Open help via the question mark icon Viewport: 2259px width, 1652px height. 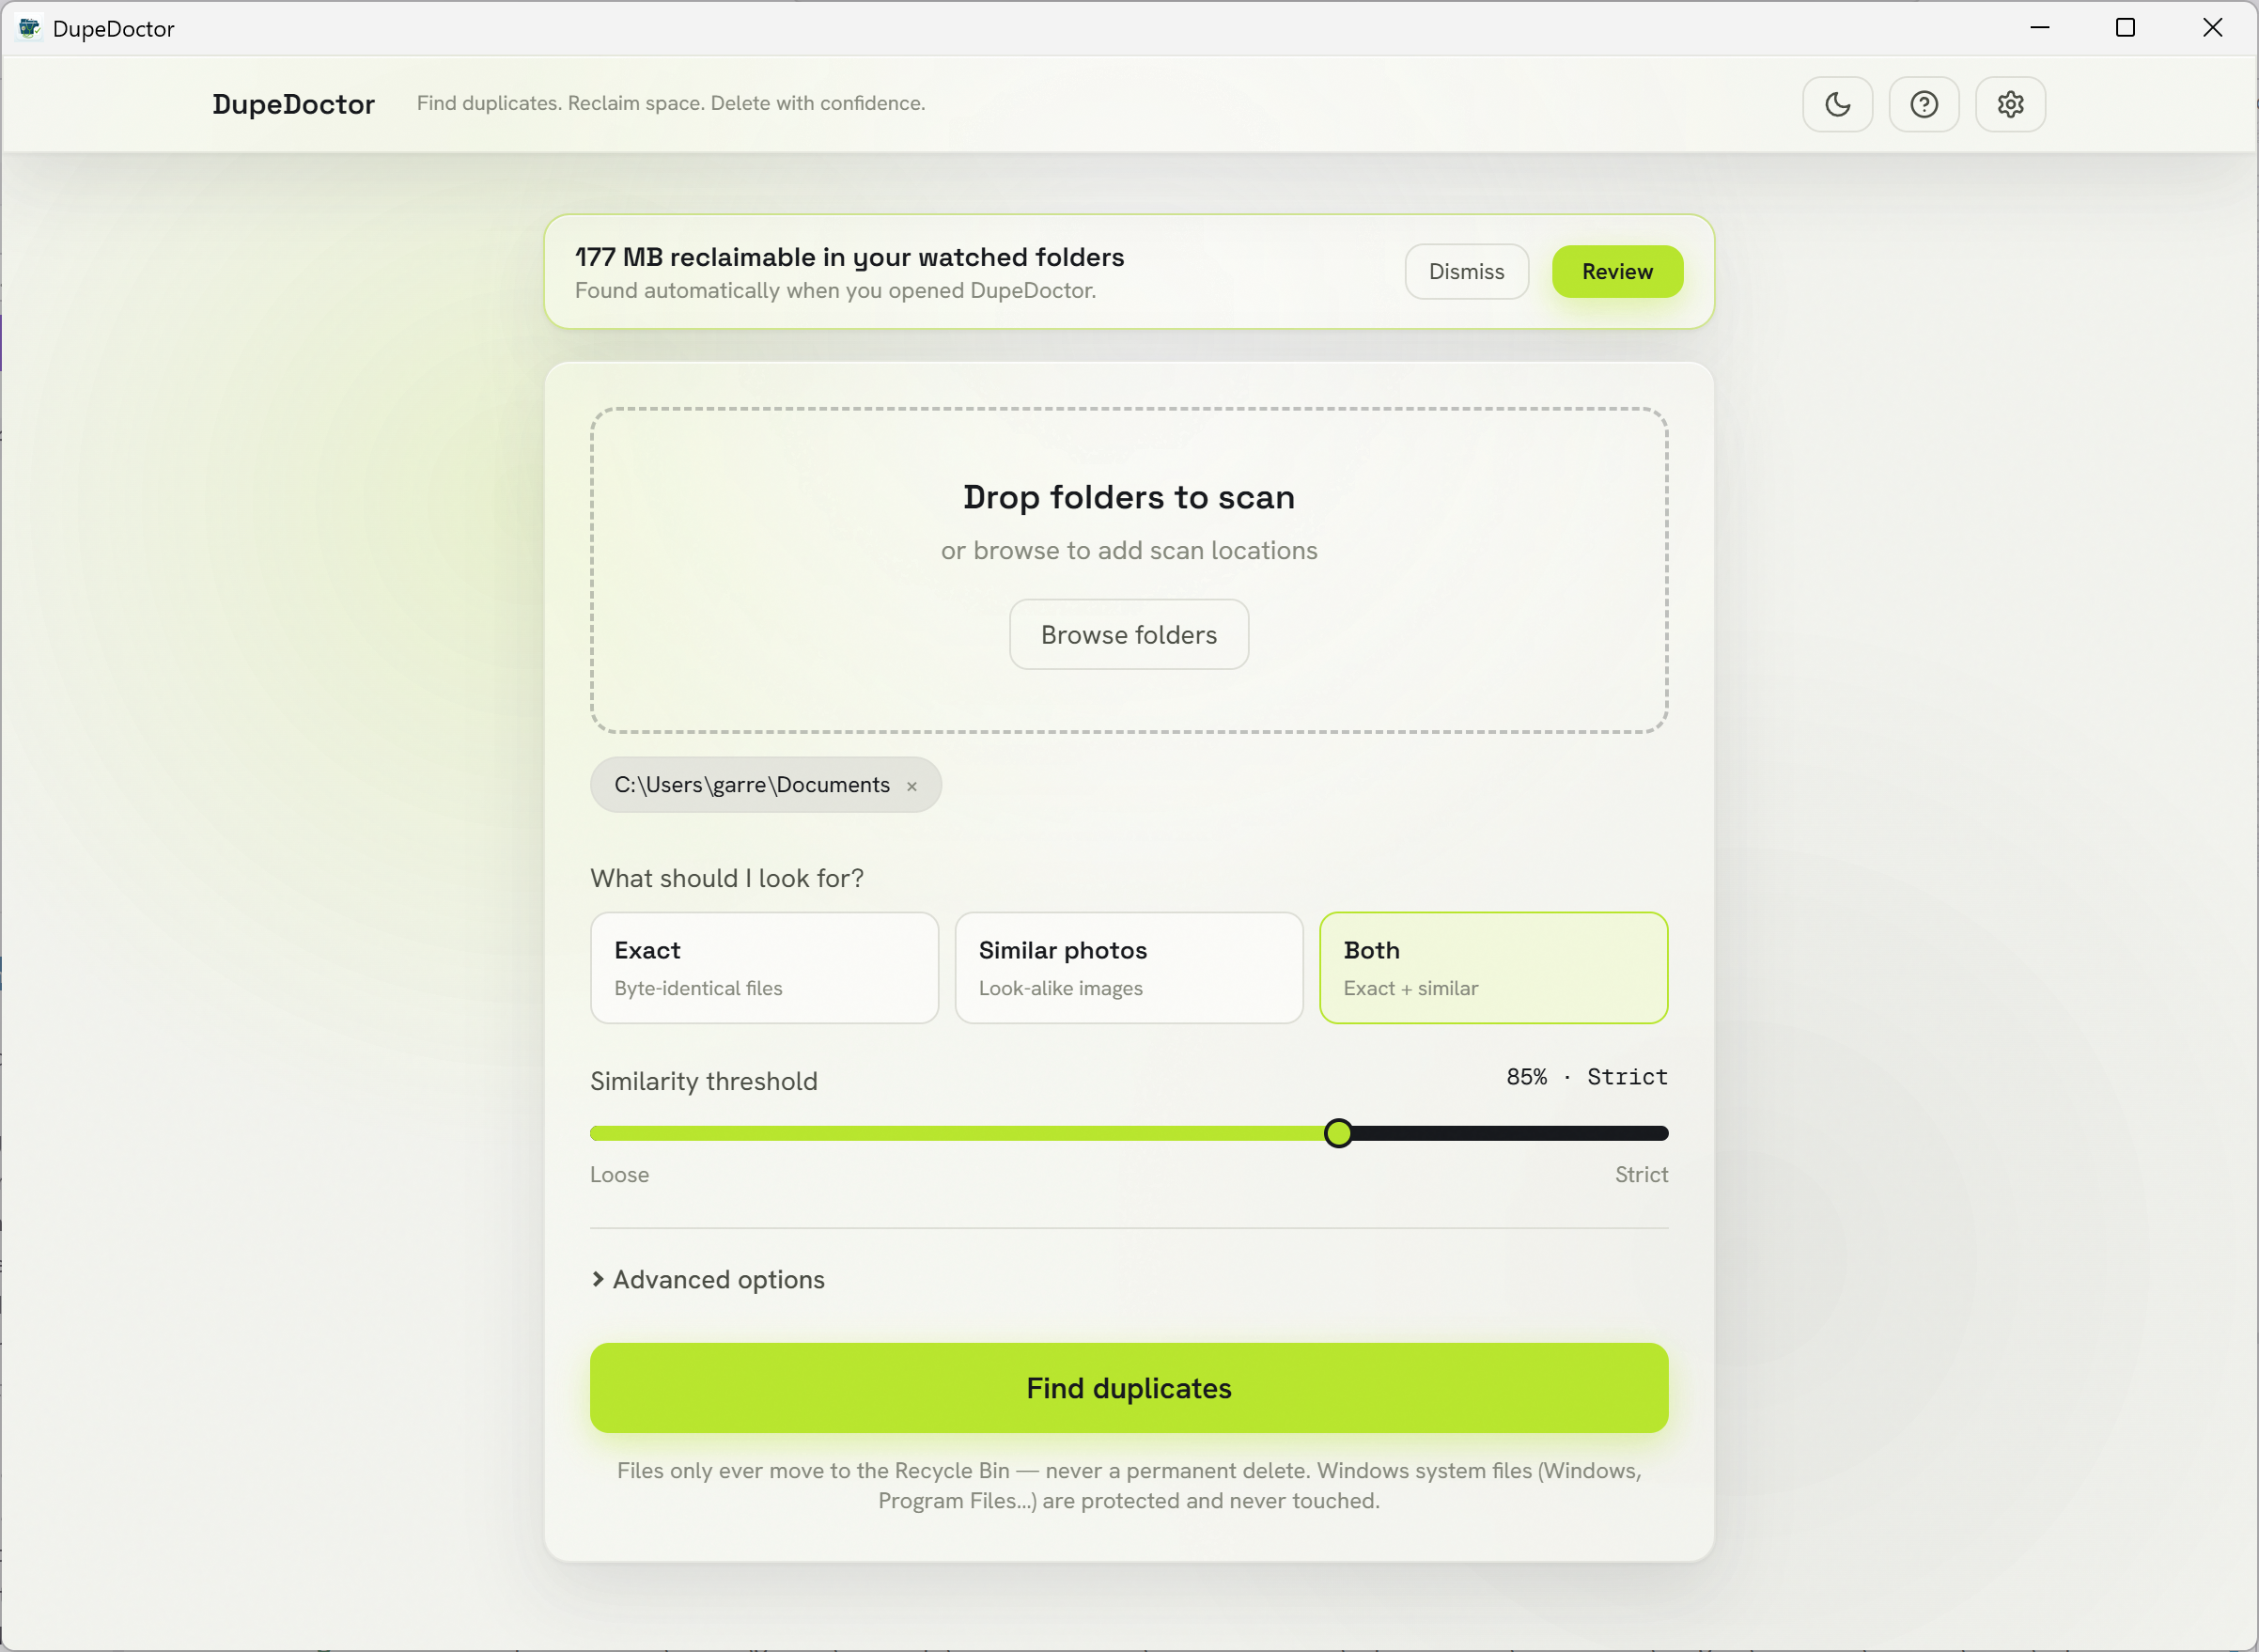[1923, 104]
